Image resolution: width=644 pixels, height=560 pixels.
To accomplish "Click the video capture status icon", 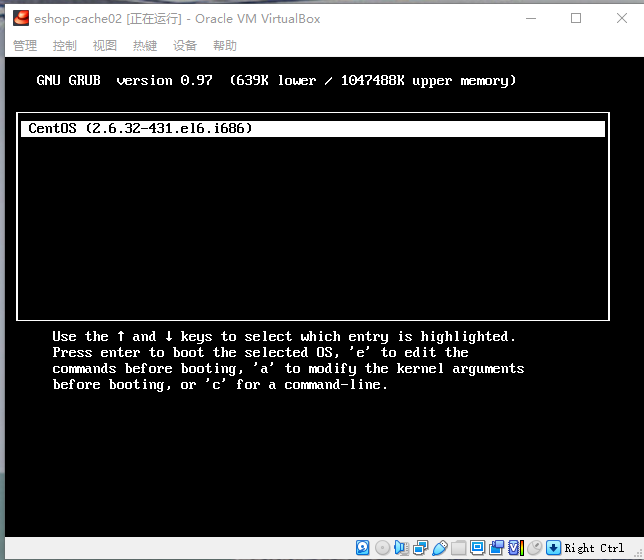I will [497, 548].
